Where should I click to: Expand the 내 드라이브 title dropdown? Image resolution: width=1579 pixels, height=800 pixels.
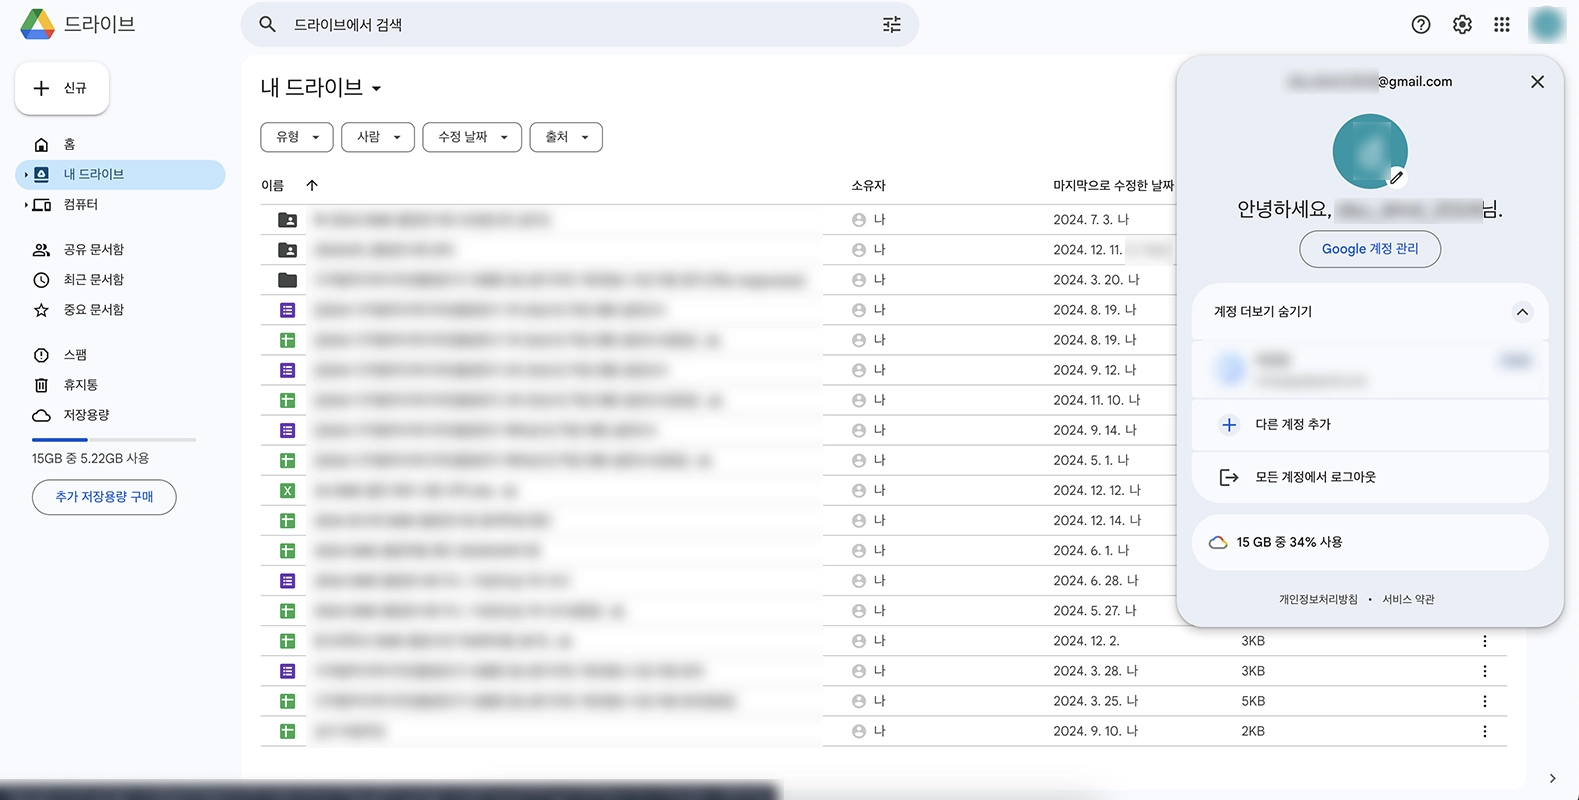(376, 89)
